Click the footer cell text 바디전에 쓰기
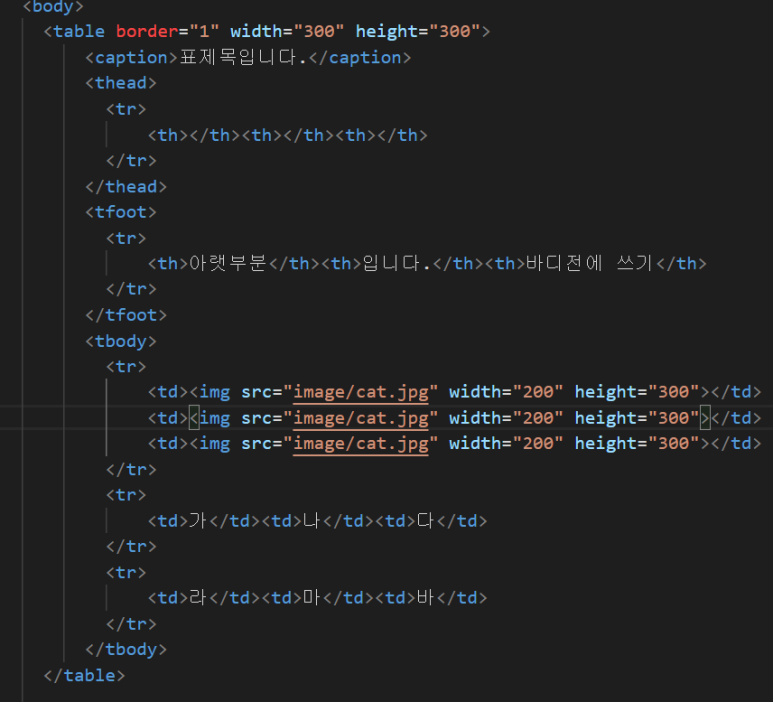 tap(589, 264)
